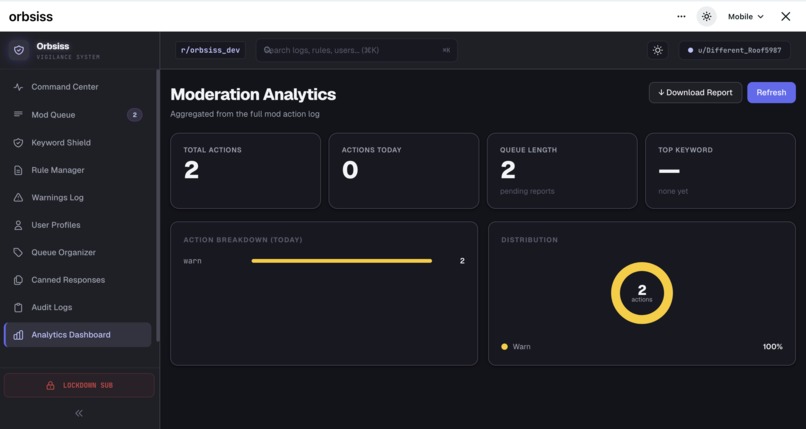Screen dimensions: 806x429
Task: Click the 'pending reports' caption
Action: click(527, 191)
